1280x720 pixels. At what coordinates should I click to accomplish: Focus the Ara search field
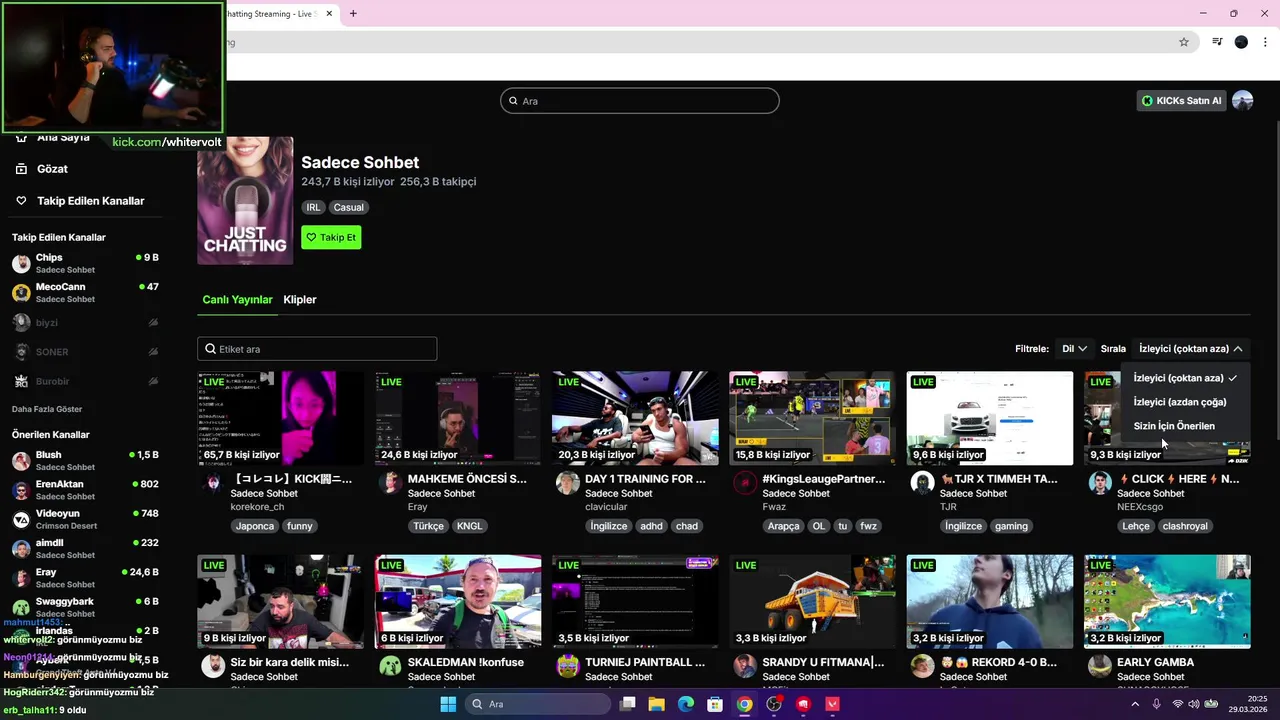640,101
